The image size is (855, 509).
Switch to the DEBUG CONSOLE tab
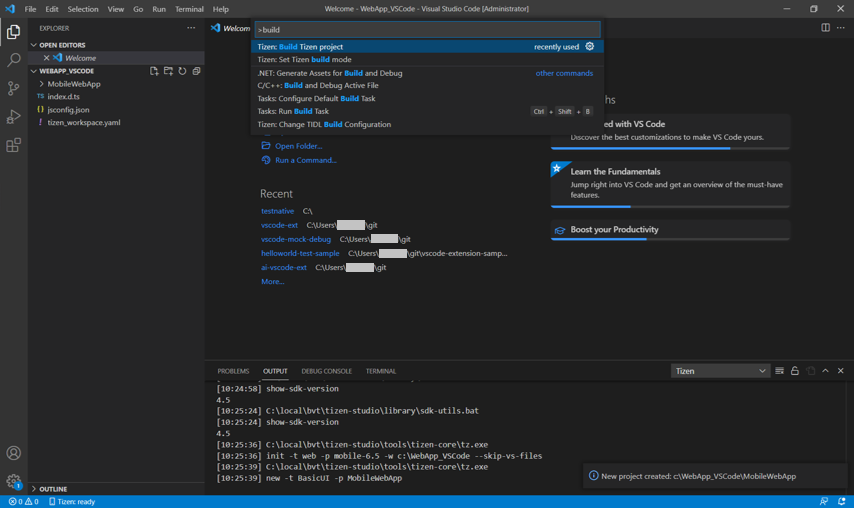point(326,371)
